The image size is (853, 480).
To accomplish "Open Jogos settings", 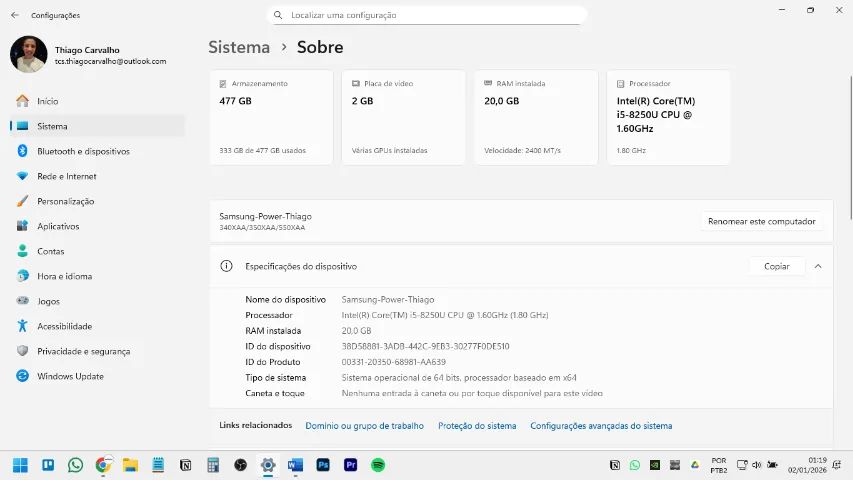I will 98,301.
